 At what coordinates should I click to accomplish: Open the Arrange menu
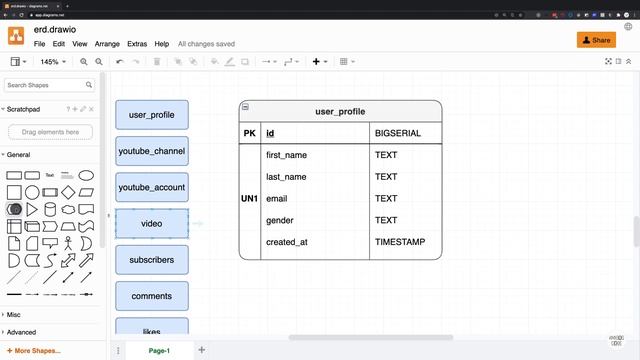tap(107, 44)
